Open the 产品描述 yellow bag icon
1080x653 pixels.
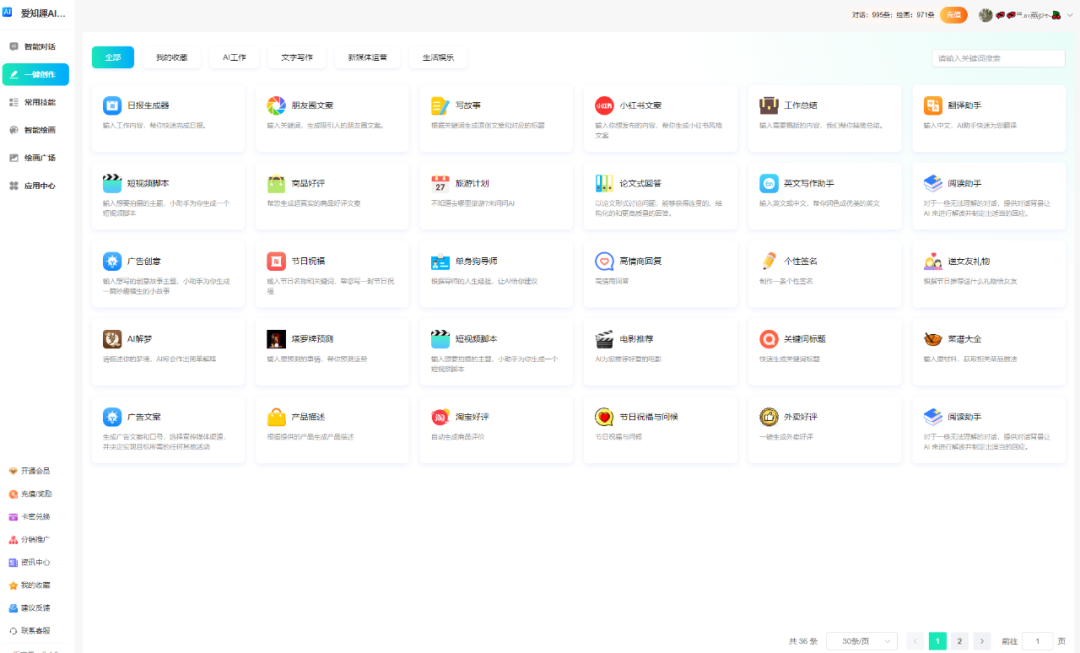(x=276, y=417)
